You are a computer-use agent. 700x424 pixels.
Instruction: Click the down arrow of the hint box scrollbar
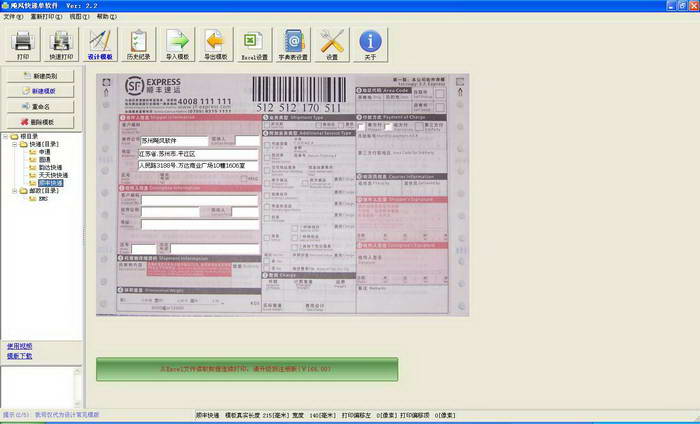pyautogui.click(x=77, y=404)
